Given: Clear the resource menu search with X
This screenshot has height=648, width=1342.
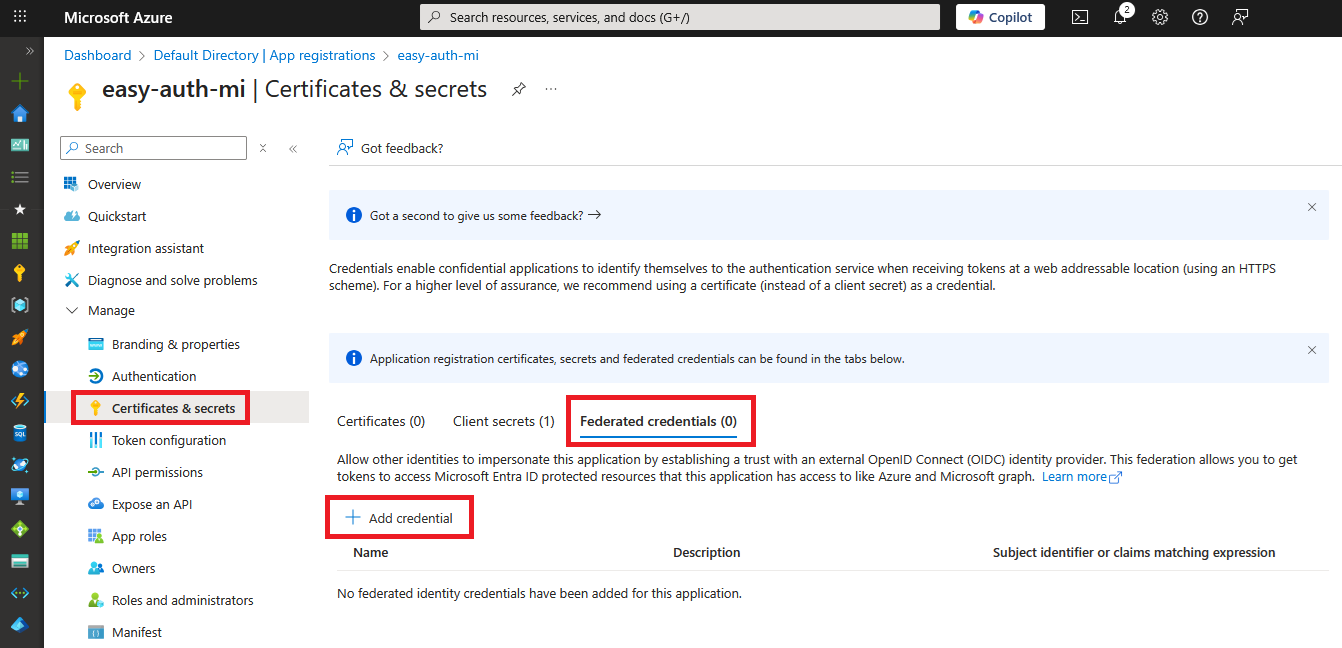Looking at the screenshot, I should point(263,148).
